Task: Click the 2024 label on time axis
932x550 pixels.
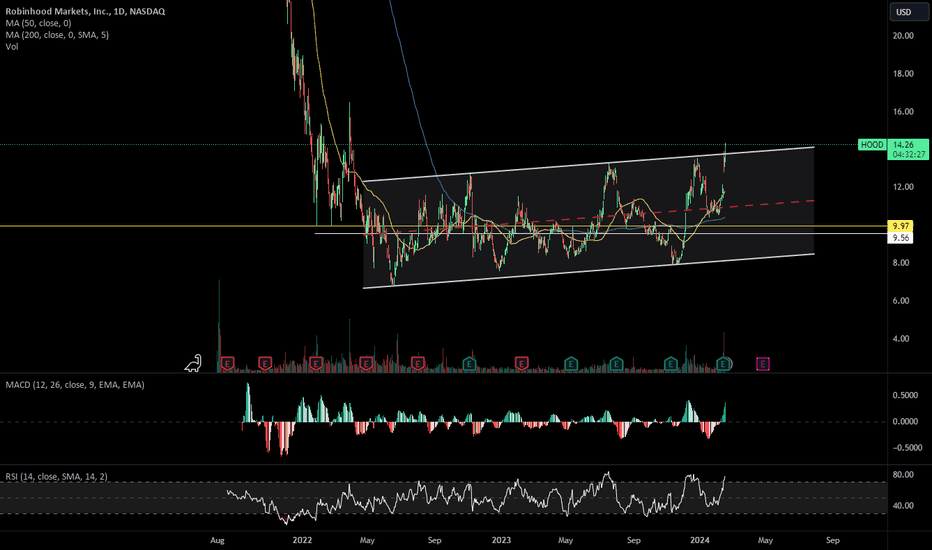Action: click(x=700, y=540)
